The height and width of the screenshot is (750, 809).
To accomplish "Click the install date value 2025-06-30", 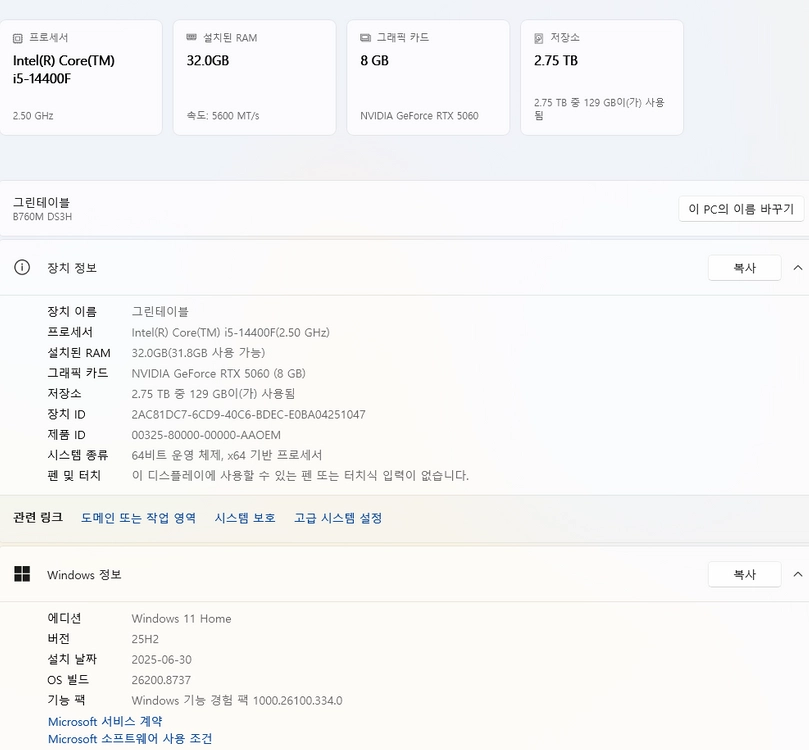I will (x=161, y=660).
